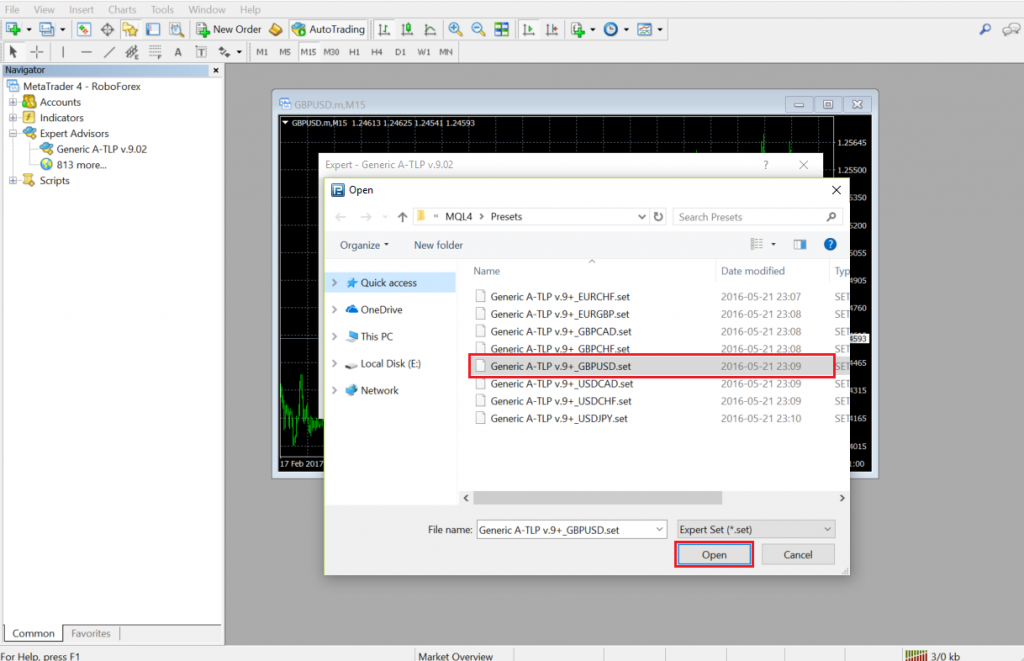
Task: Select the Text Label tool
Action: coord(201,52)
